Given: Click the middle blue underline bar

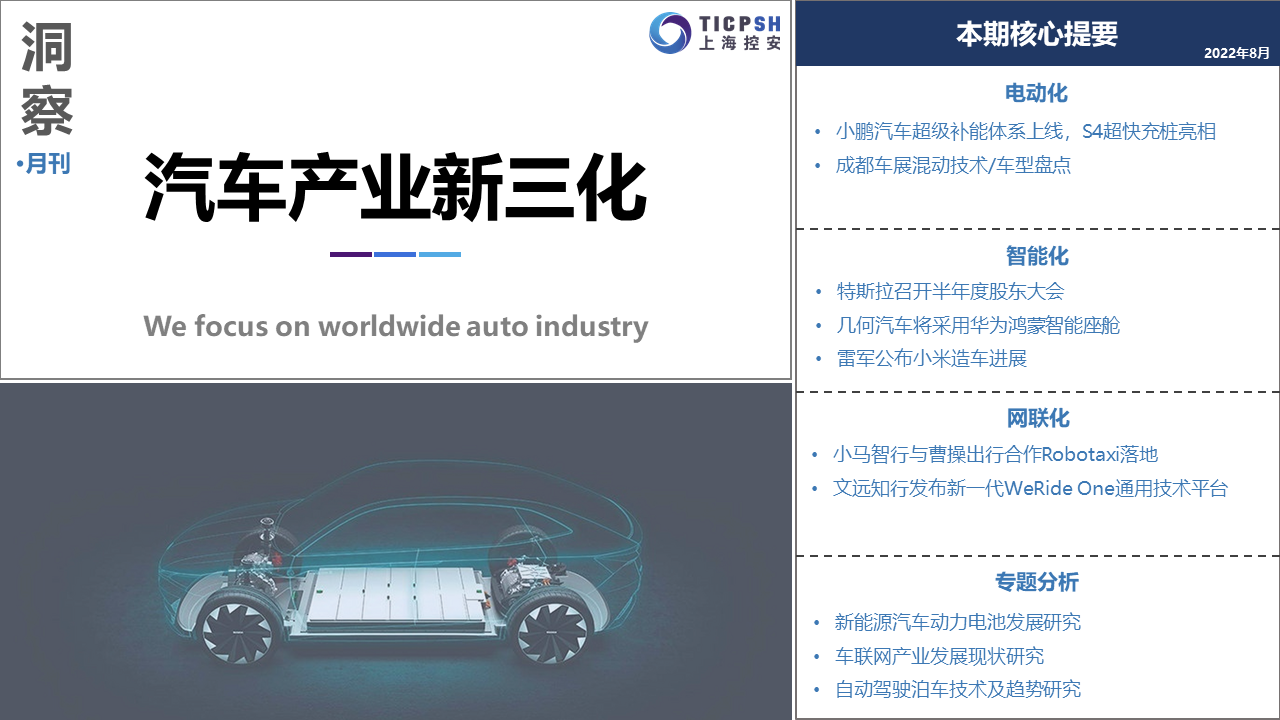Looking at the screenshot, I should point(395,254).
